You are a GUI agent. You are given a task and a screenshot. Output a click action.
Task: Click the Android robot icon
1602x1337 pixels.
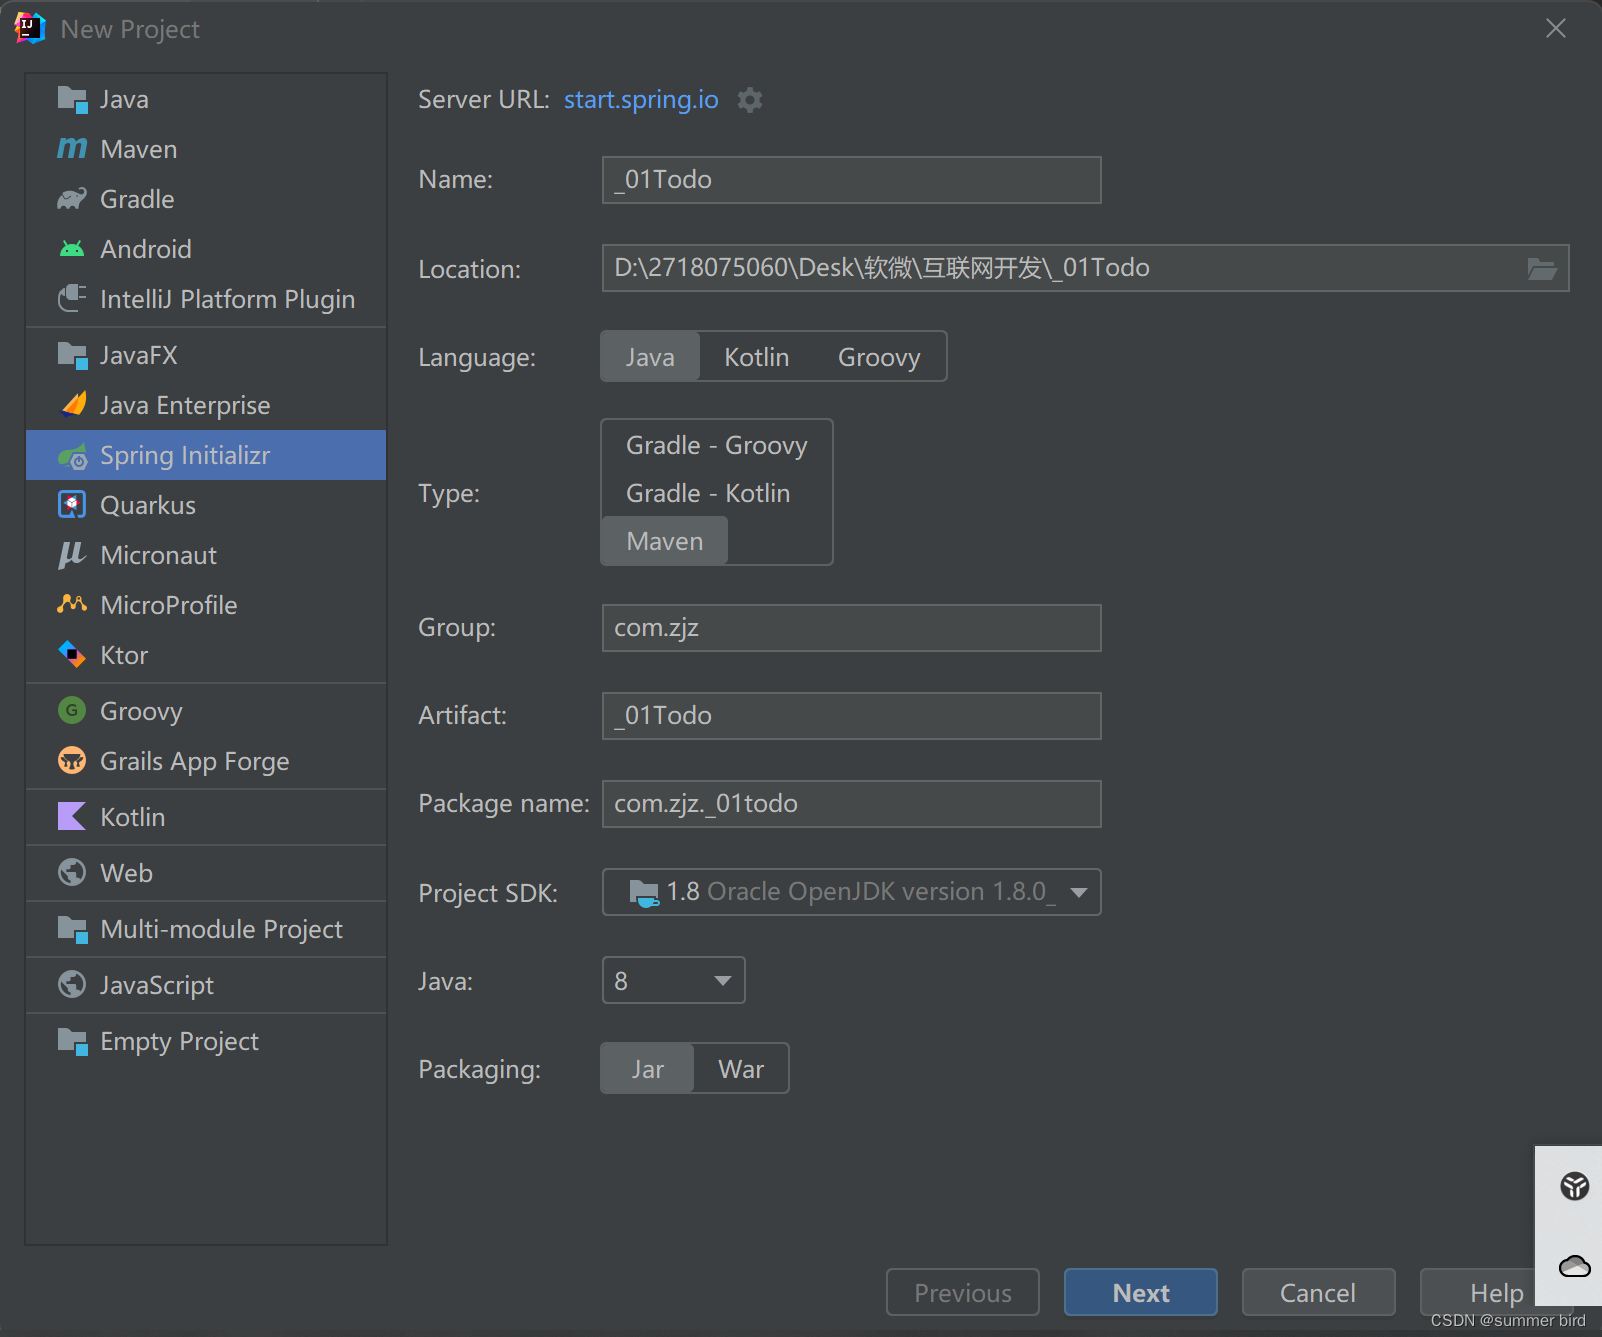click(x=72, y=249)
